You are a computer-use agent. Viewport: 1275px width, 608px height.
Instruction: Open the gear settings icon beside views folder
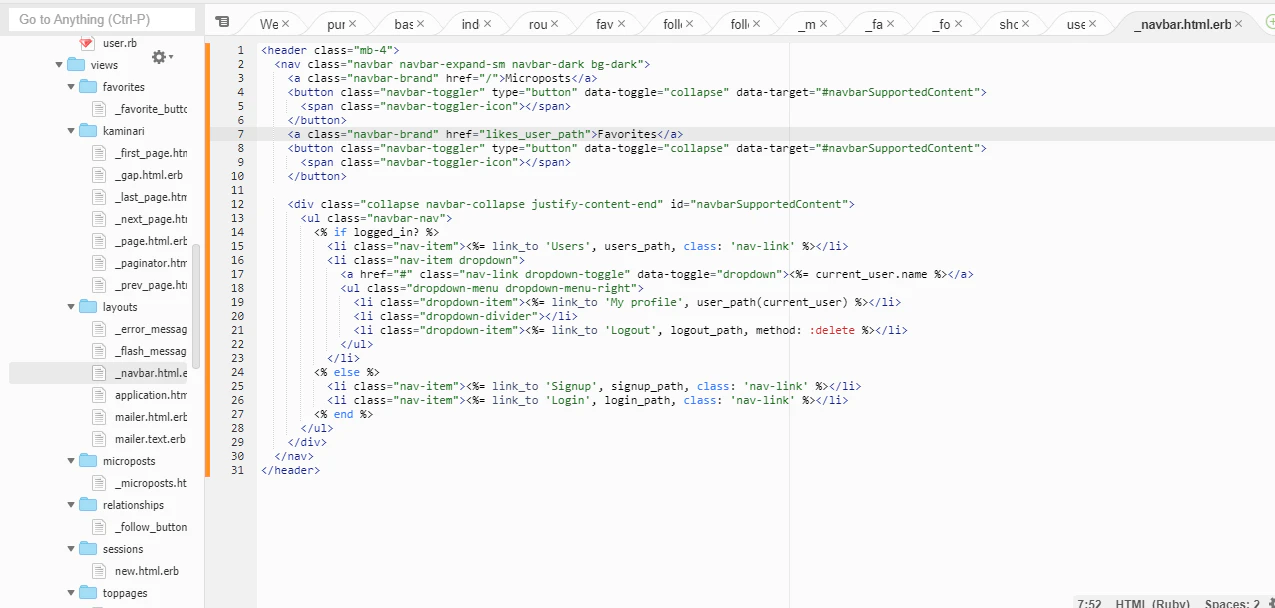coord(157,58)
